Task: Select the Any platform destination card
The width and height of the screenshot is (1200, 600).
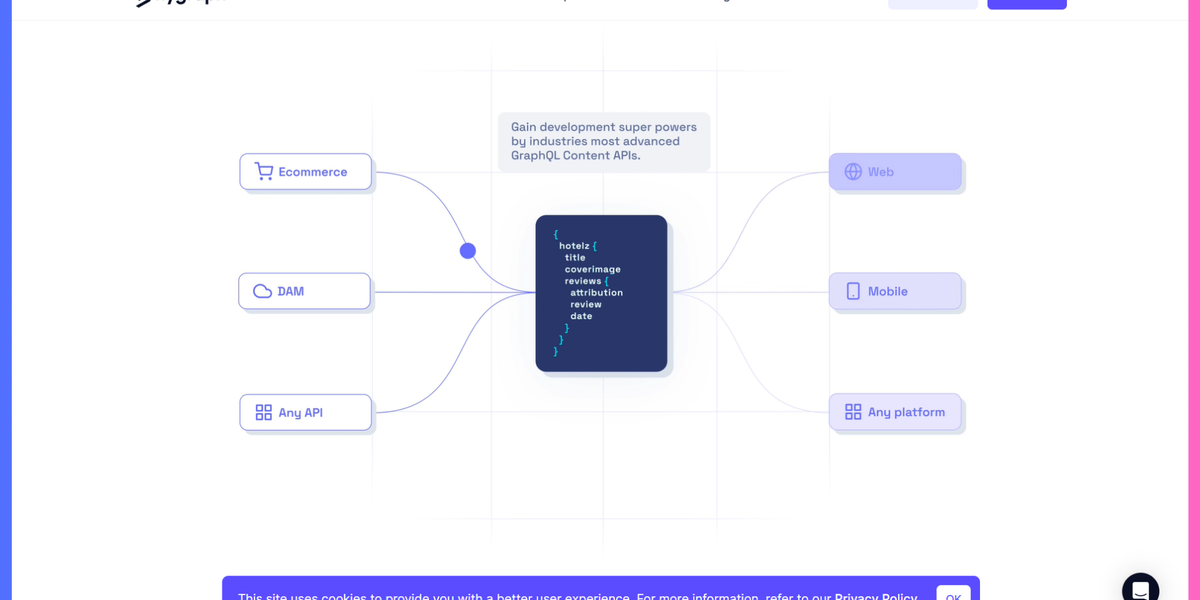Action: [895, 411]
